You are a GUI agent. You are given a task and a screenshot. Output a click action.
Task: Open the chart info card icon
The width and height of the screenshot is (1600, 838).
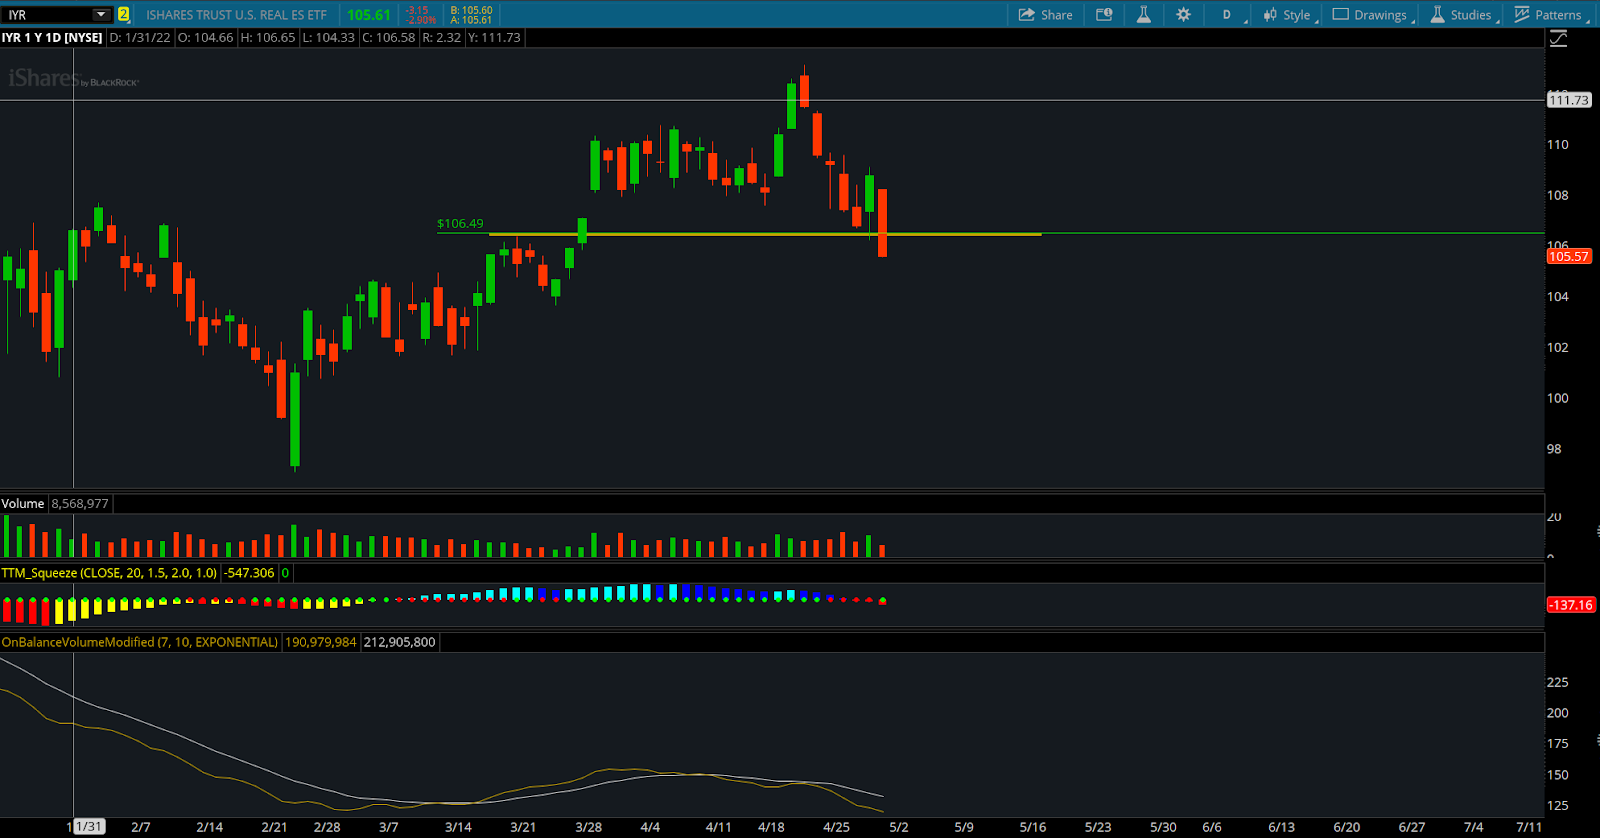pyautogui.click(x=1104, y=14)
